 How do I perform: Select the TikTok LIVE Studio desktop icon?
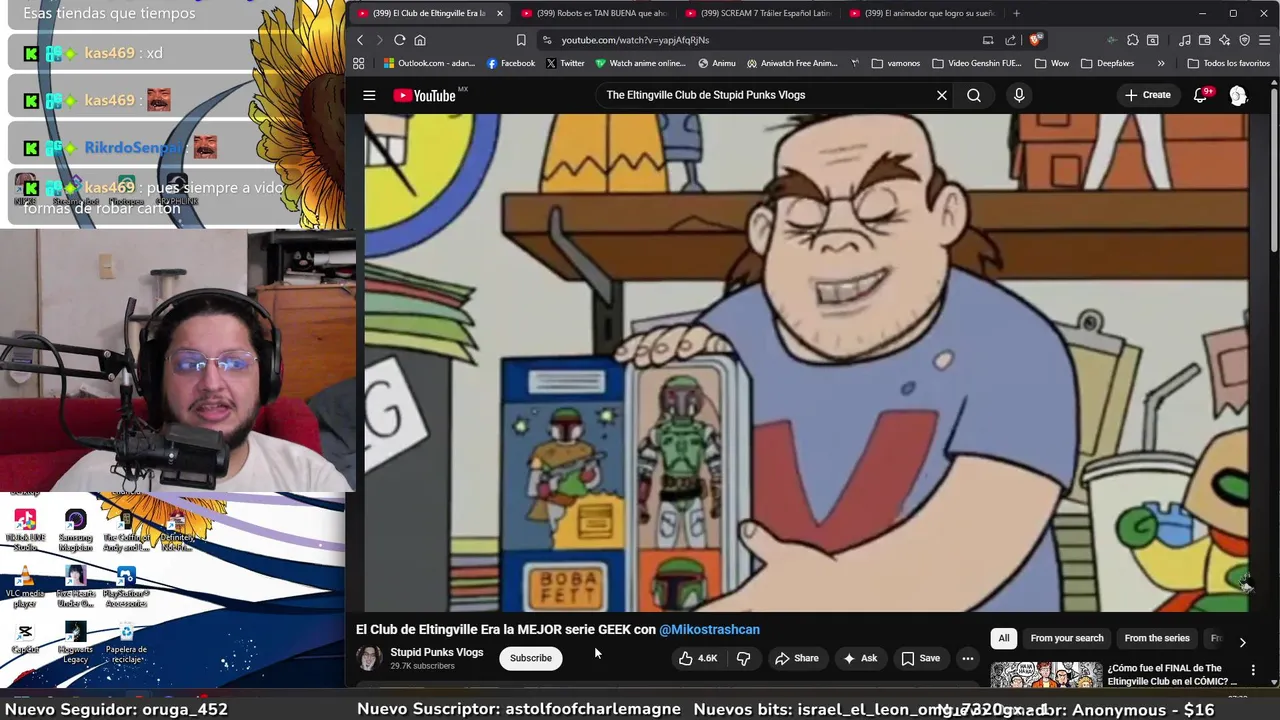pyautogui.click(x=25, y=531)
